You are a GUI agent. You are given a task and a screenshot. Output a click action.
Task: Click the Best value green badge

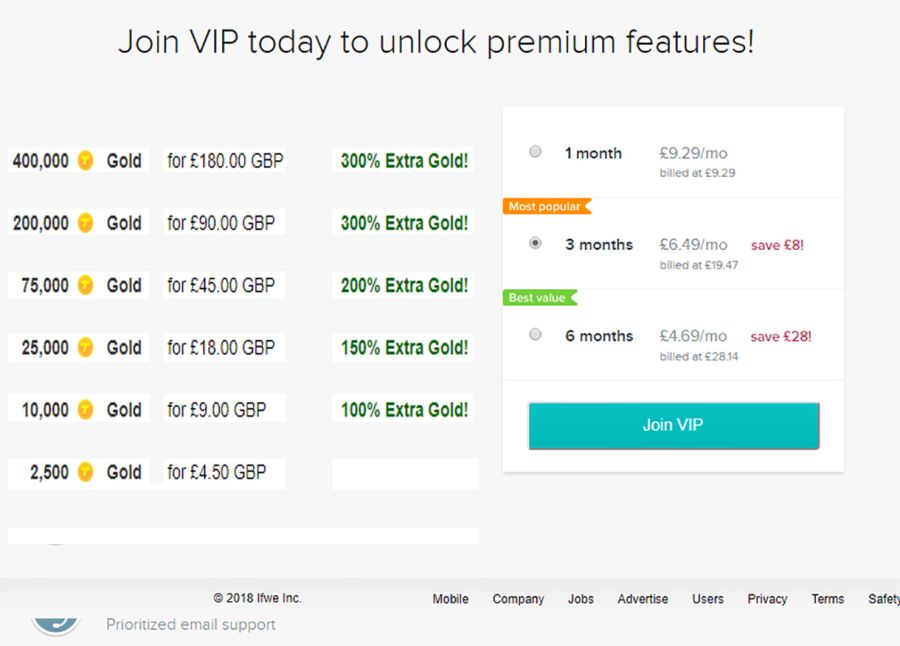point(538,298)
